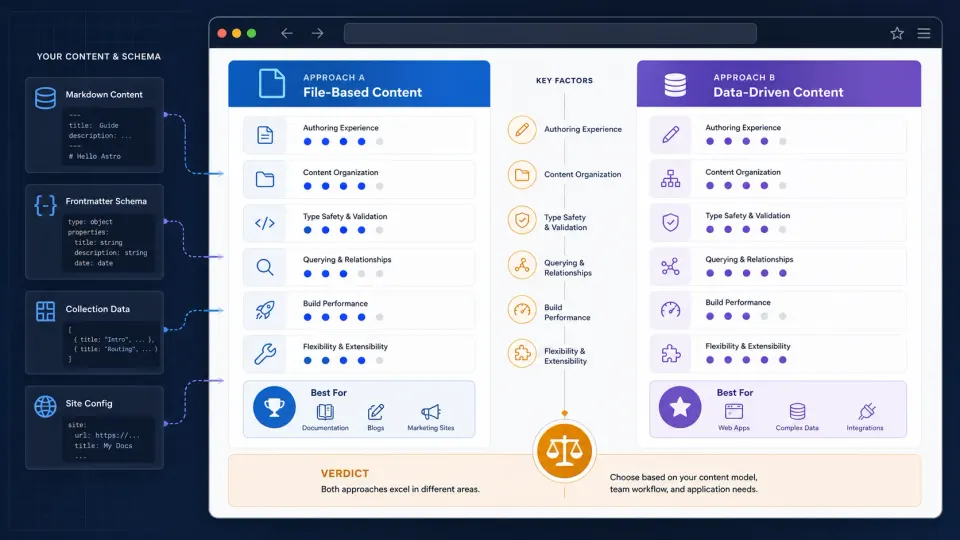
Task: Click the browser address bar
Action: click(x=550, y=33)
